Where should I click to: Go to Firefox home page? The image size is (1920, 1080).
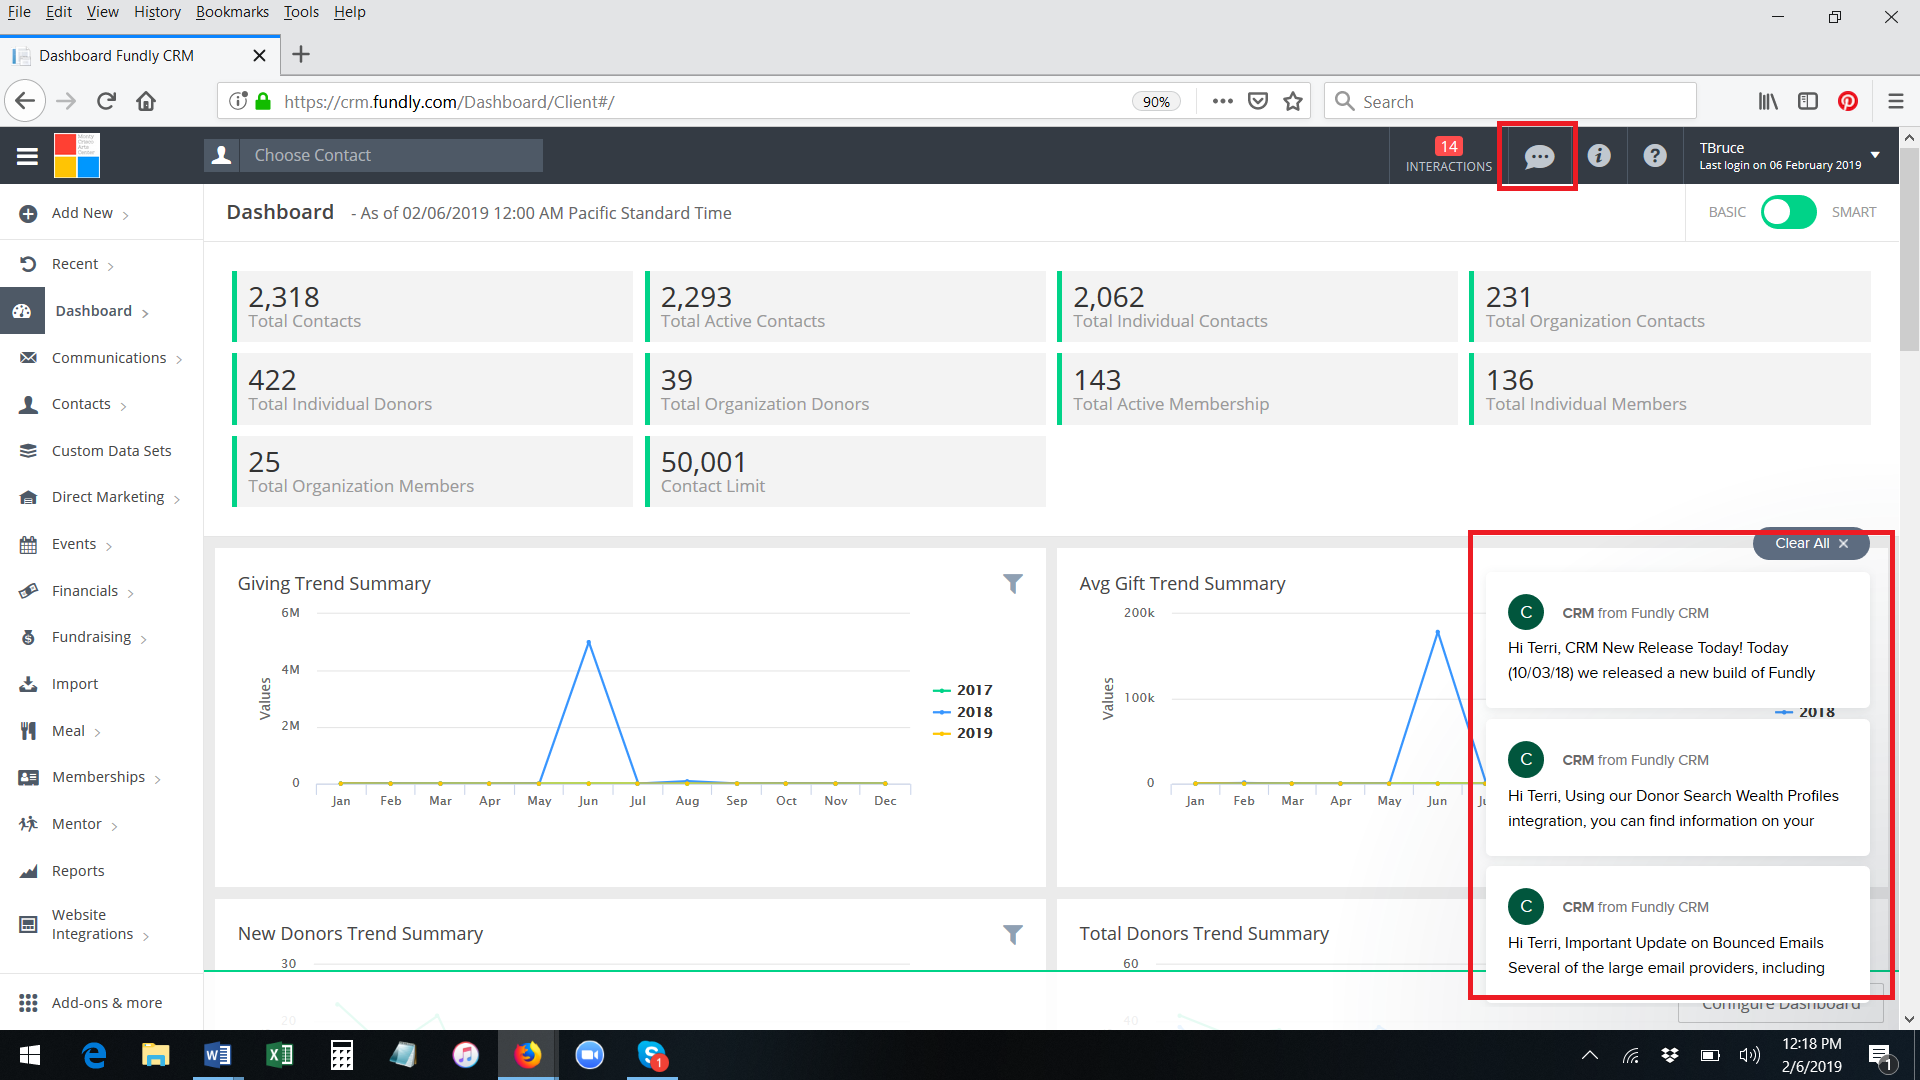coord(146,101)
